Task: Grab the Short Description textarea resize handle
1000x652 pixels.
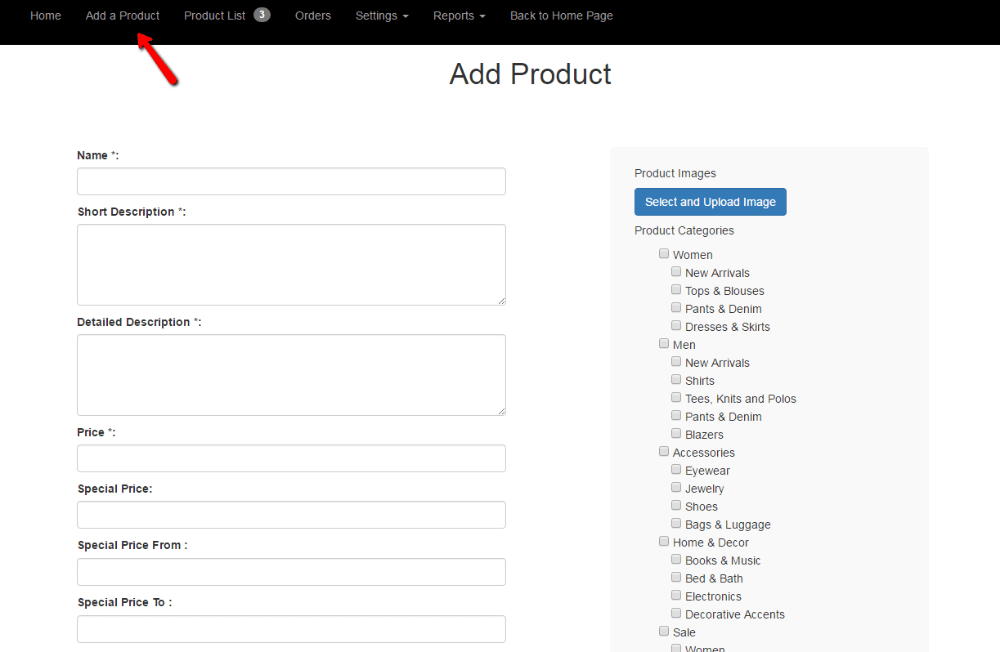Action: pos(500,300)
